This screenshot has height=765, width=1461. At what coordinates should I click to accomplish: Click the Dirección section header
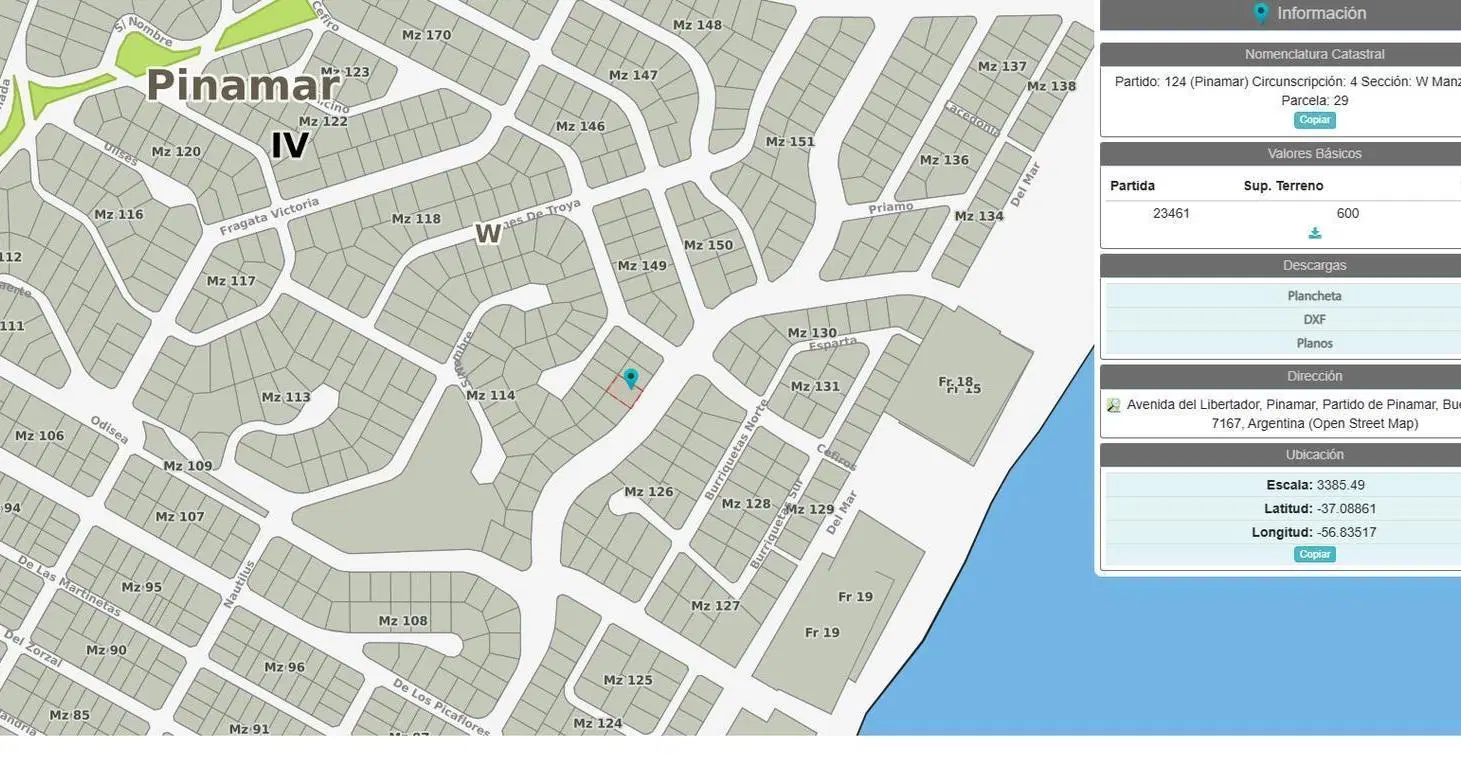(1314, 377)
